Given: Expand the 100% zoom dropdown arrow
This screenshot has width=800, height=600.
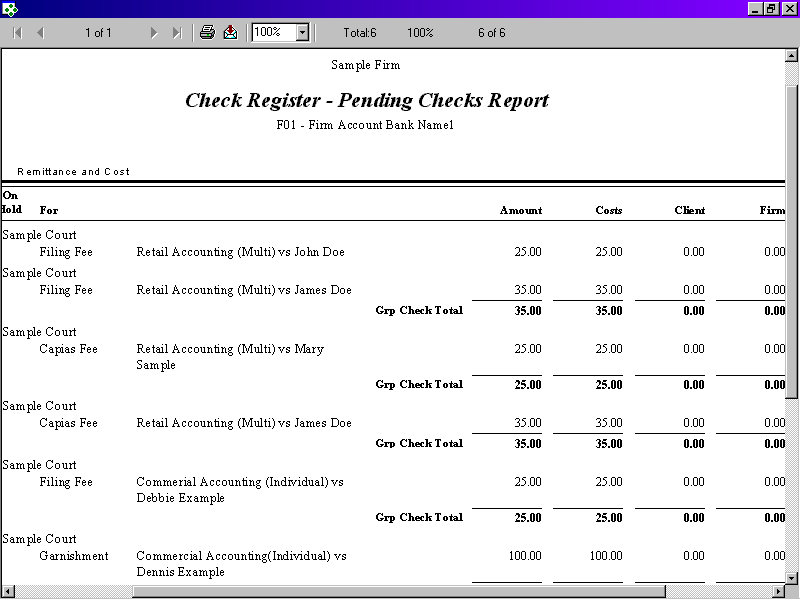Looking at the screenshot, I should [x=302, y=33].
